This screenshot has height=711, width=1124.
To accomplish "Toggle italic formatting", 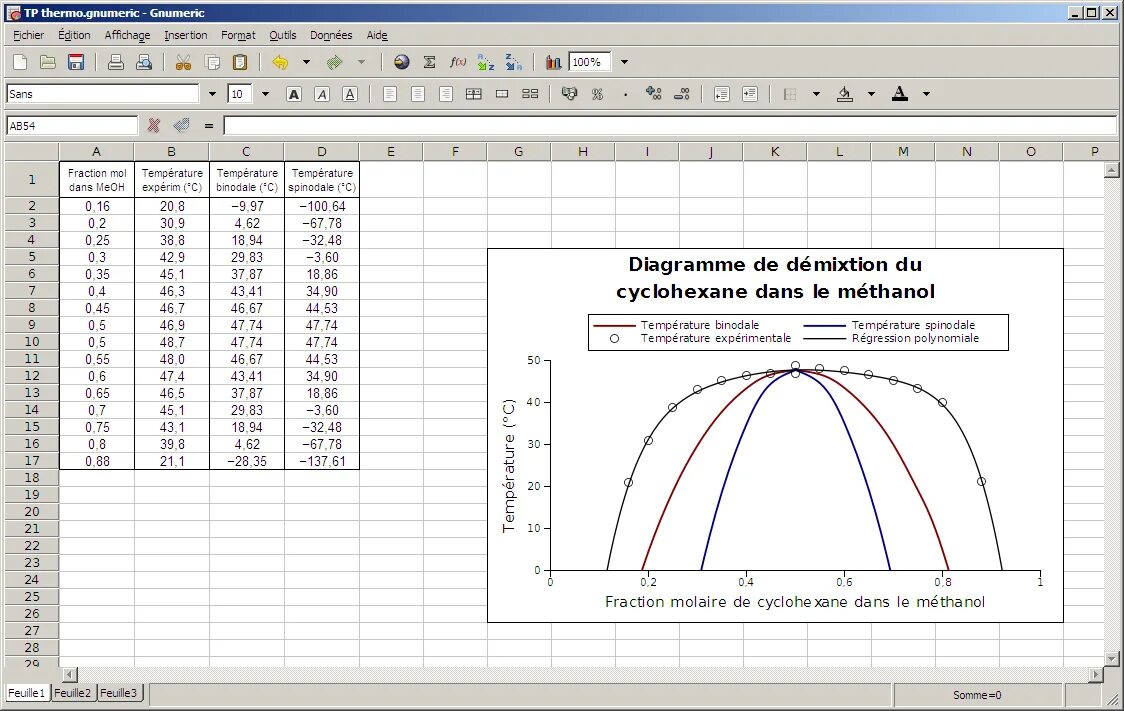I will [322, 94].
